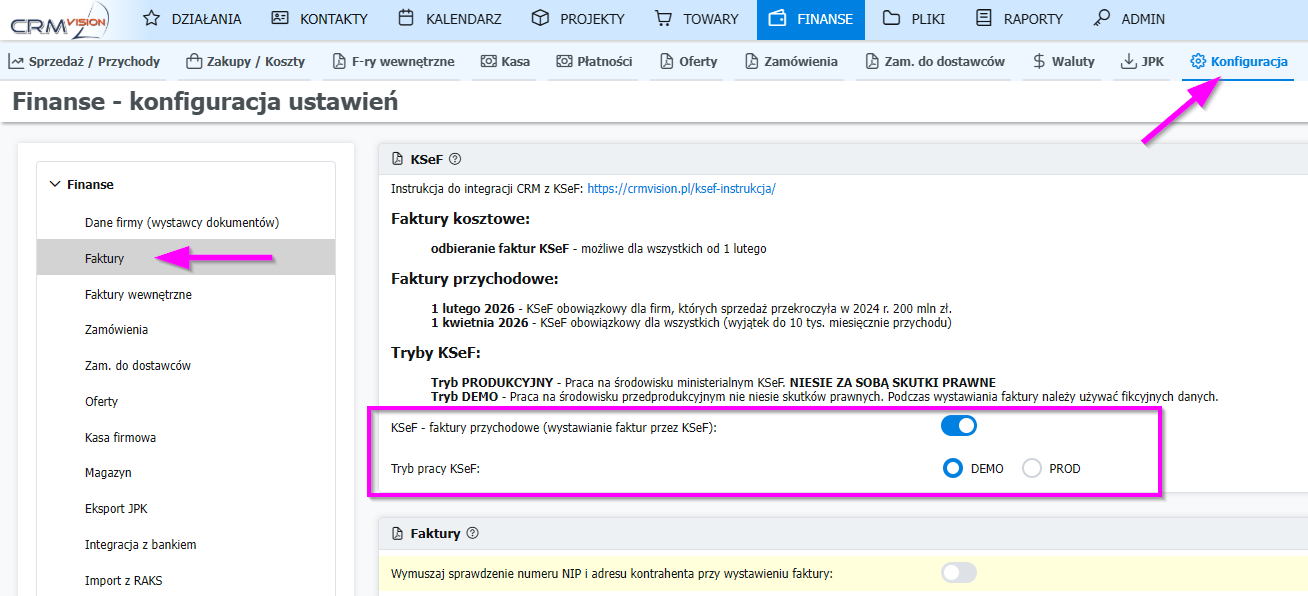Open the KSeF instruction link
Viewport: 1308px width, 596px height.
click(681, 188)
